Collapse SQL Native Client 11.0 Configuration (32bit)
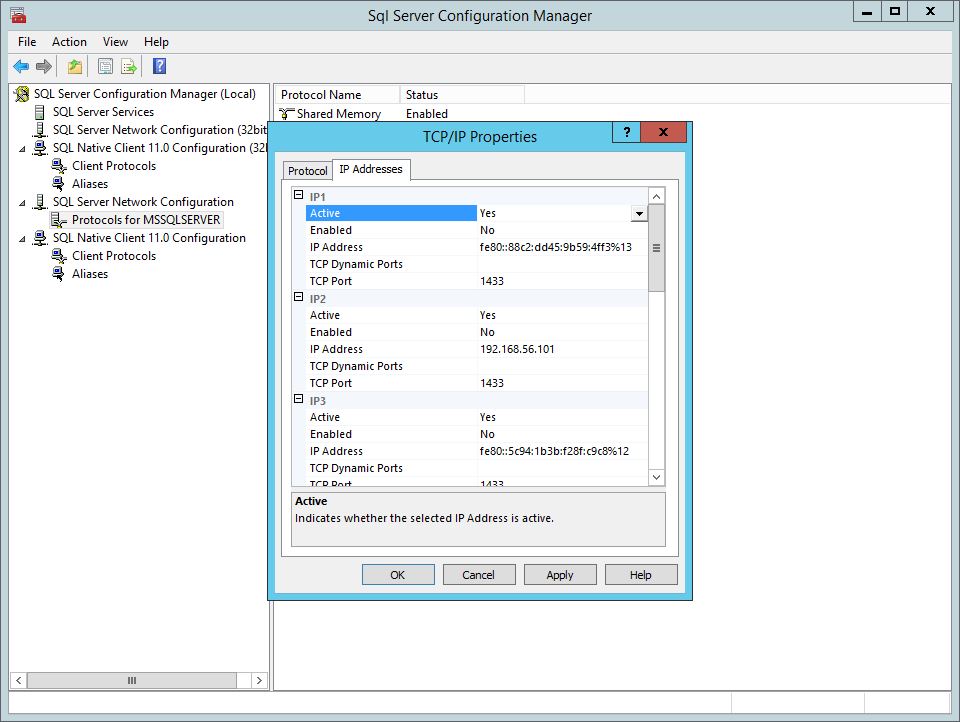960x722 pixels. click(x=22, y=149)
